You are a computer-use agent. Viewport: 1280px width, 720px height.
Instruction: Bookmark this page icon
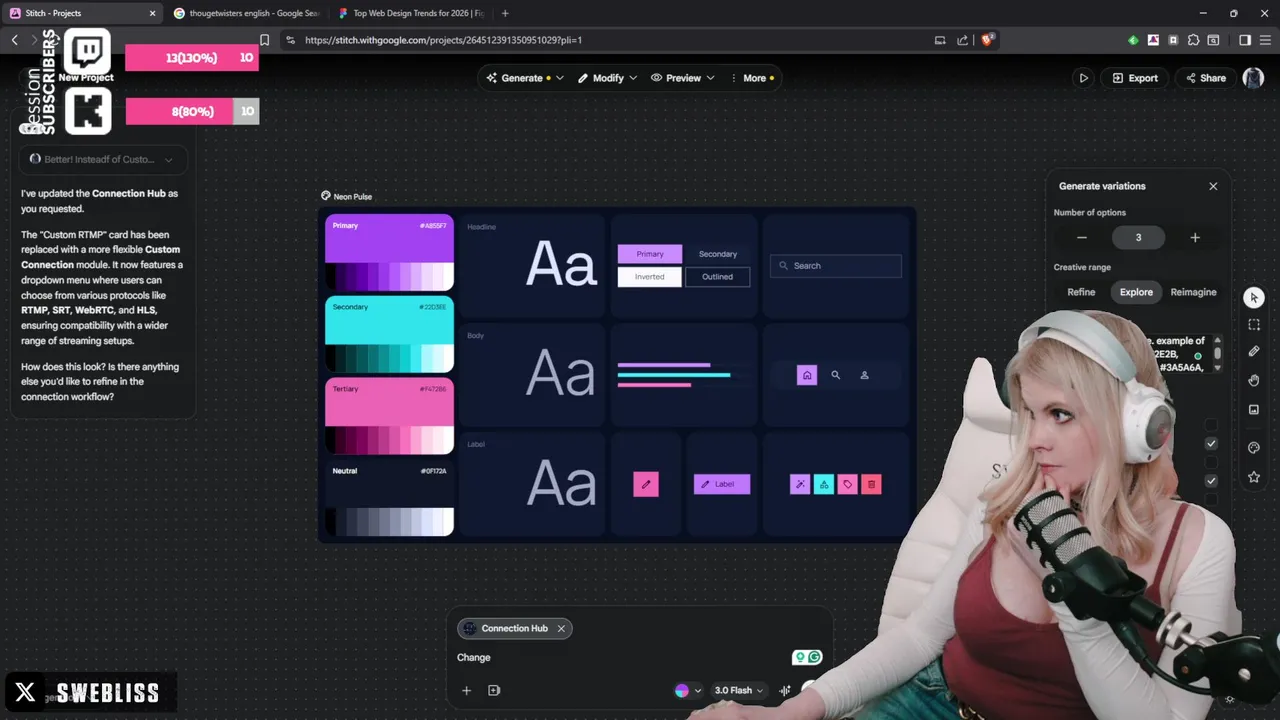tap(264, 40)
